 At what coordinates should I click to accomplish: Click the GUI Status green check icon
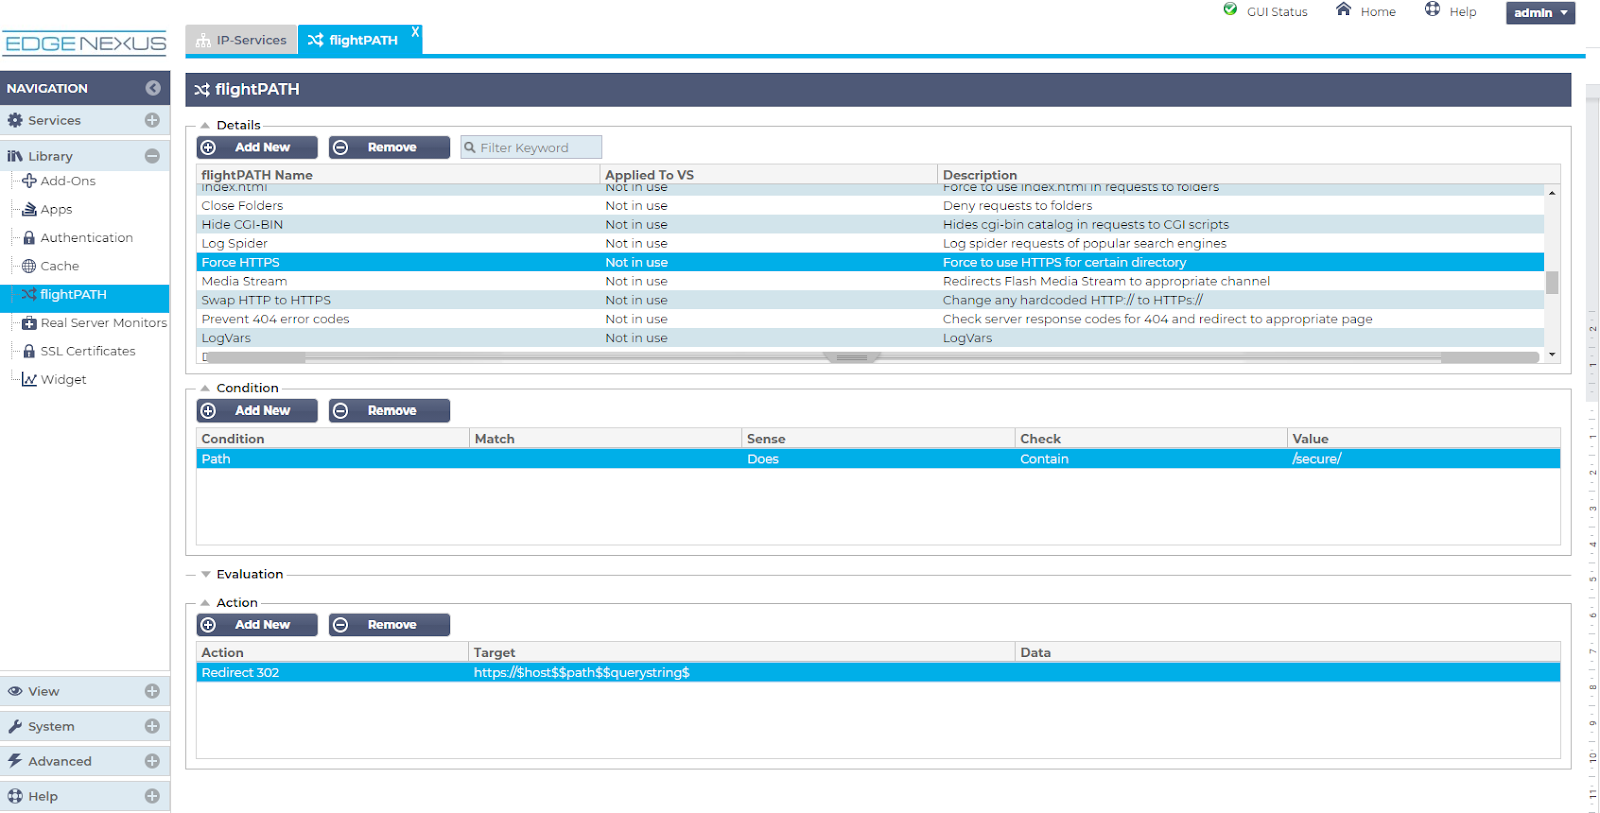[x=1230, y=10]
